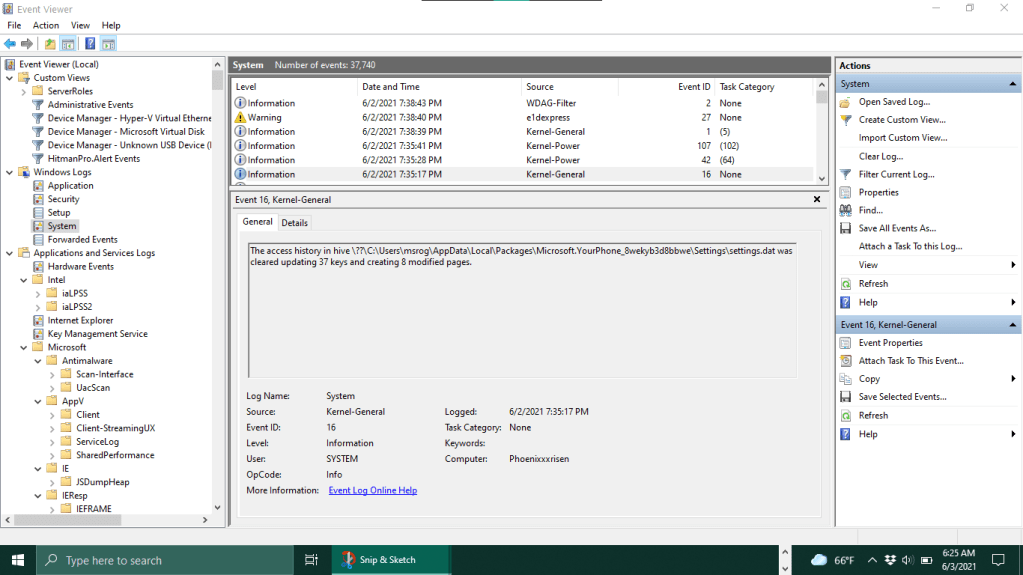Open the Event Log Online Help link
Screen dimensions: 1023x575
click(x=372, y=490)
